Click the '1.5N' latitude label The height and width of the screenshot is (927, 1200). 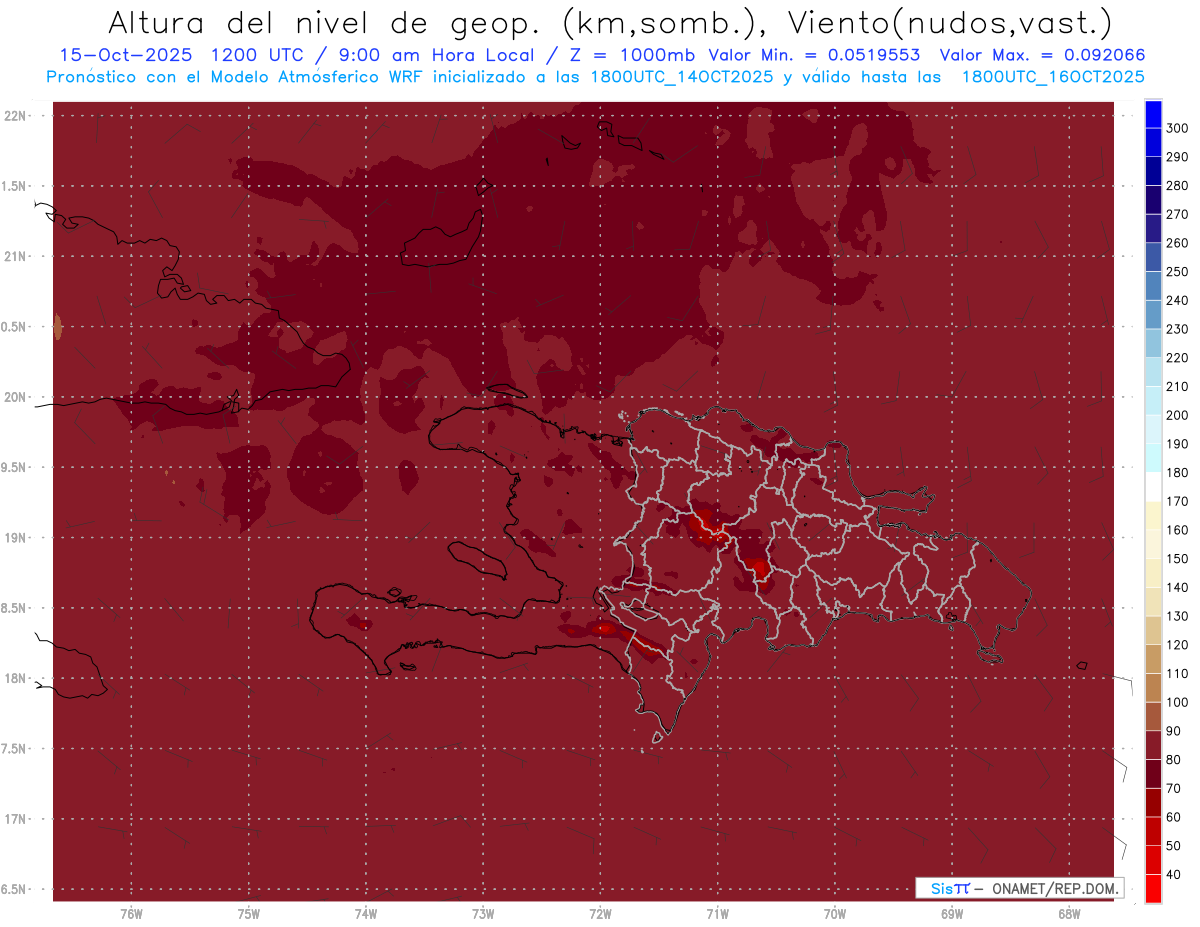15,186
